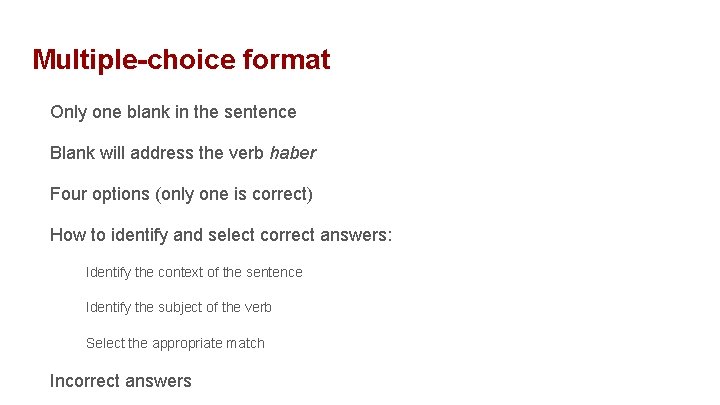The height and width of the screenshot is (405, 720).
Task: Select the Select the appropriate match line
Action: pyautogui.click(x=175, y=343)
